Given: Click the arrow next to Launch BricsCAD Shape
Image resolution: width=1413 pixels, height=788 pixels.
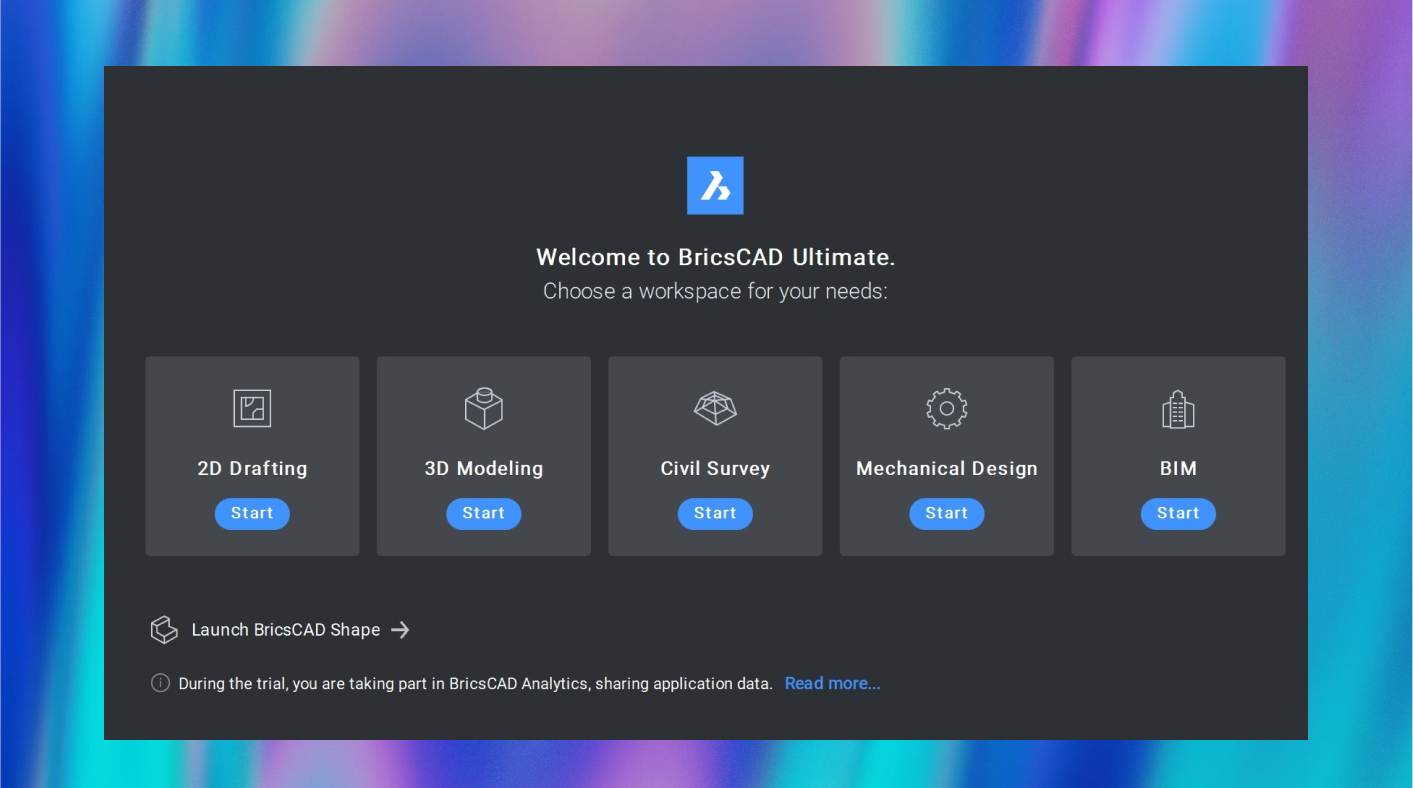Looking at the screenshot, I should click(x=400, y=630).
